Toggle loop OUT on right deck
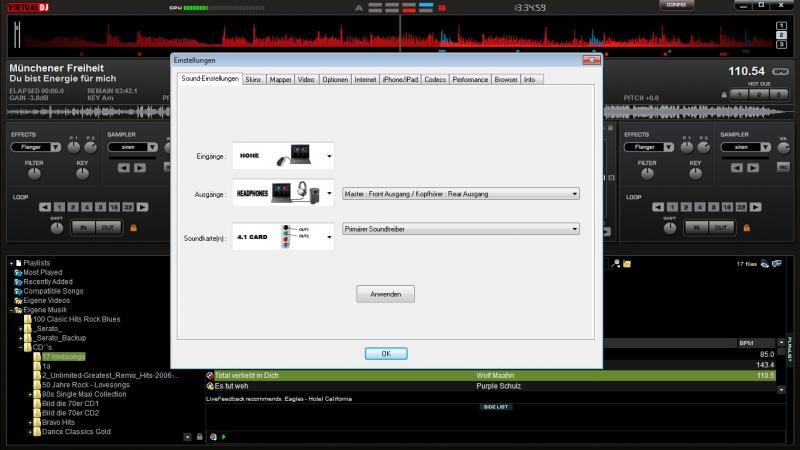Image resolution: width=800 pixels, height=450 pixels. (719, 228)
